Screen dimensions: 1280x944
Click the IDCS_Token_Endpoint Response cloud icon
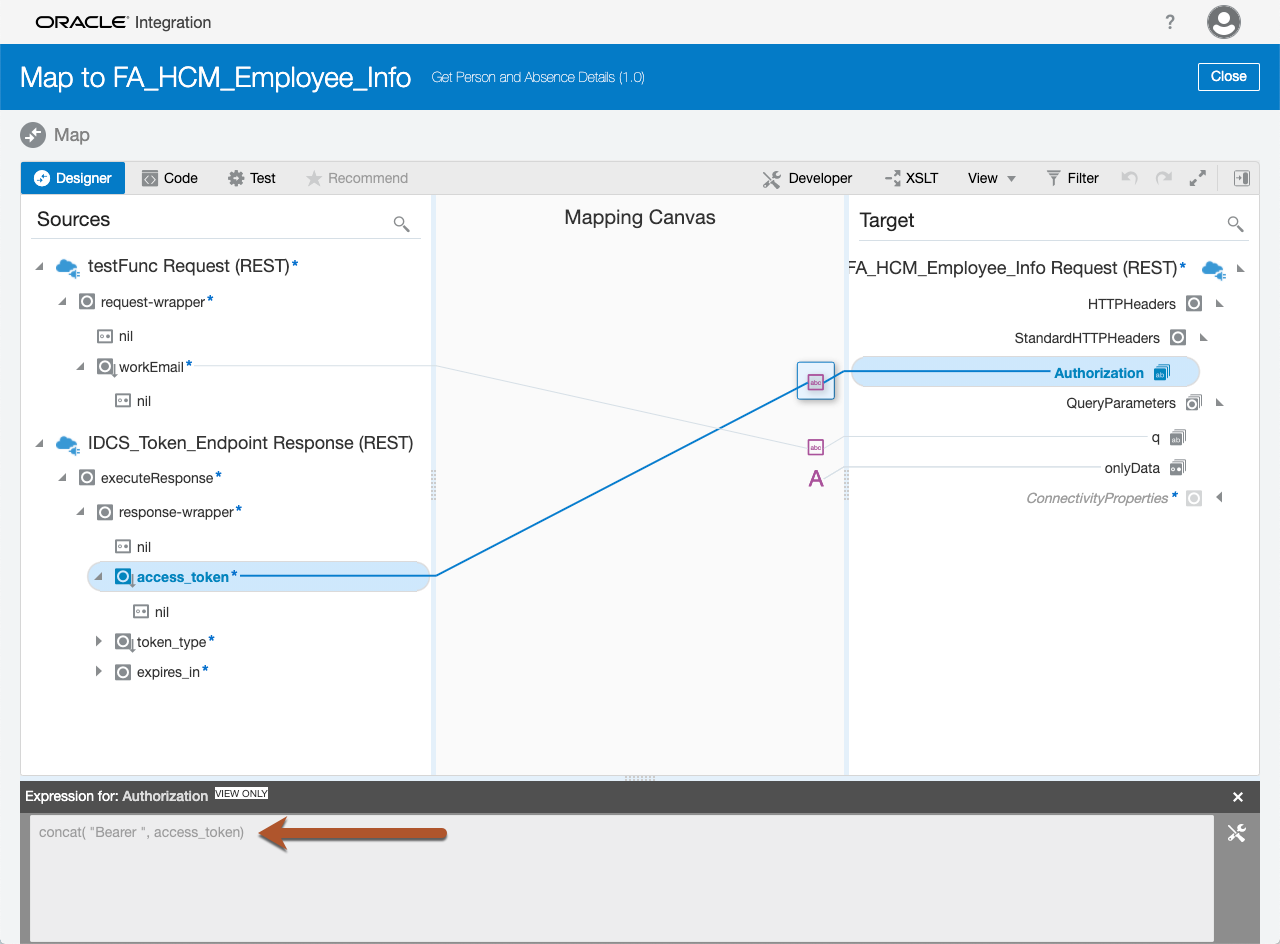tap(67, 443)
